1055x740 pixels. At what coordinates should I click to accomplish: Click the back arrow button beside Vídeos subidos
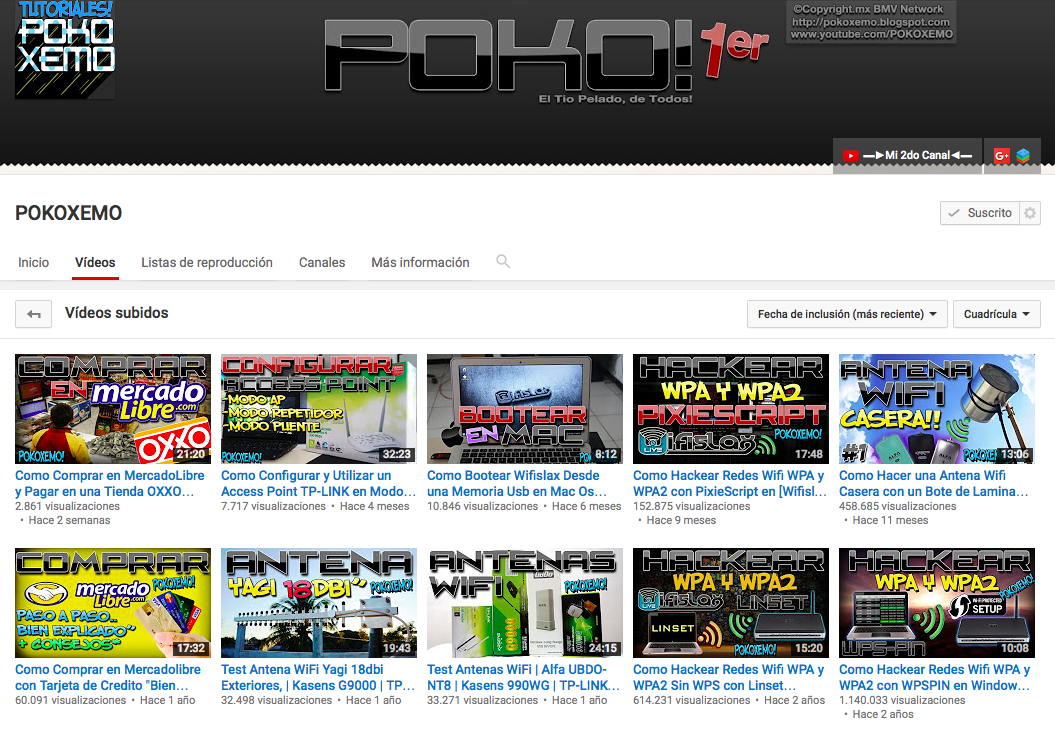pyautogui.click(x=34, y=314)
